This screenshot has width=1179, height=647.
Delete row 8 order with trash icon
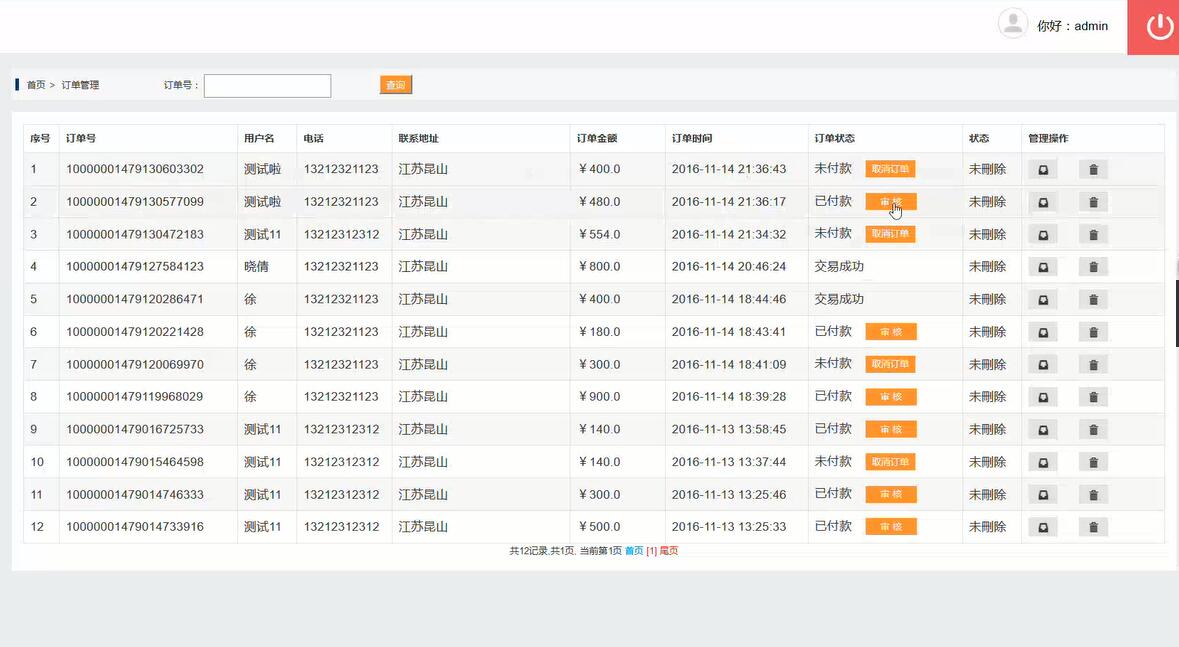point(1093,396)
